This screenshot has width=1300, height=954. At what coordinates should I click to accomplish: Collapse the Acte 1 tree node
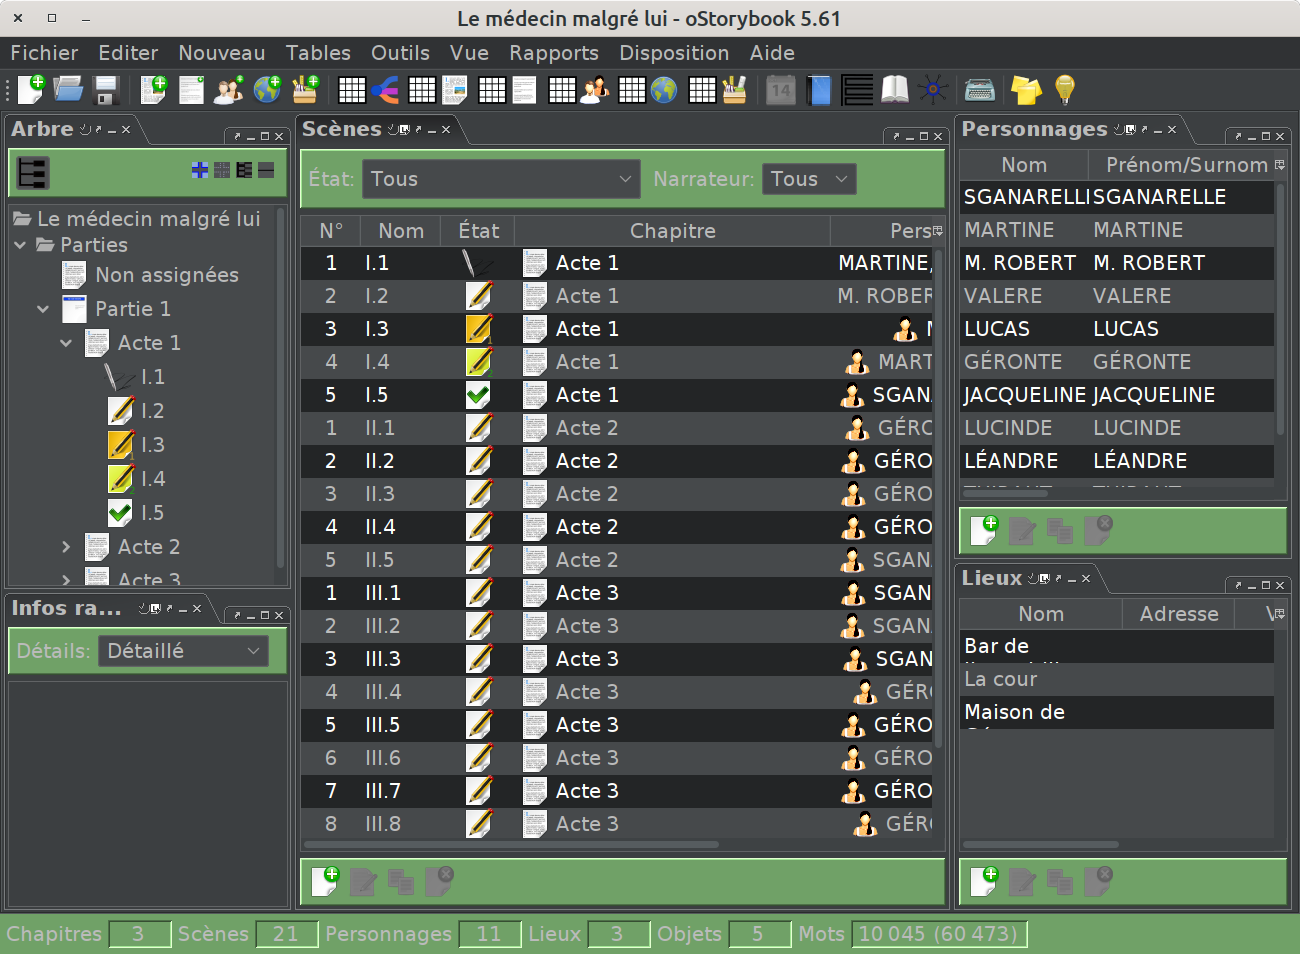click(66, 343)
